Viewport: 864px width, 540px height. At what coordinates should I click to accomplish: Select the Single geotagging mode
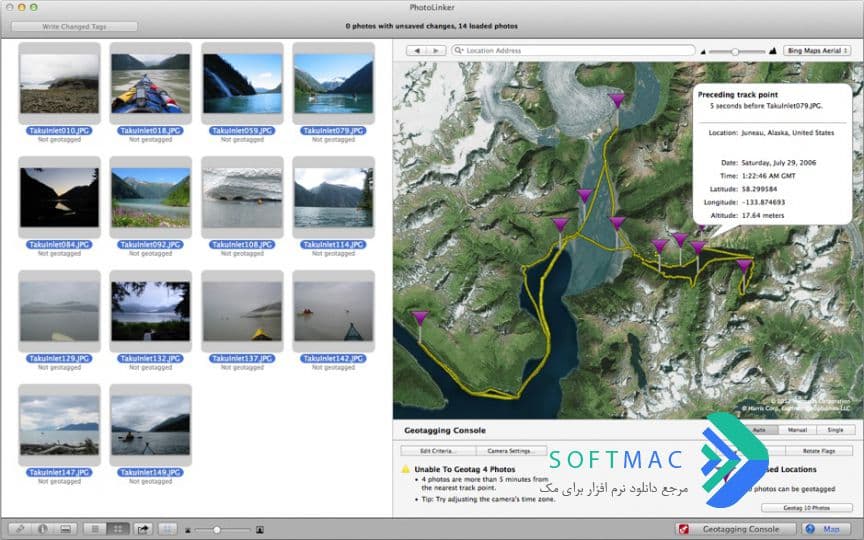coord(836,430)
